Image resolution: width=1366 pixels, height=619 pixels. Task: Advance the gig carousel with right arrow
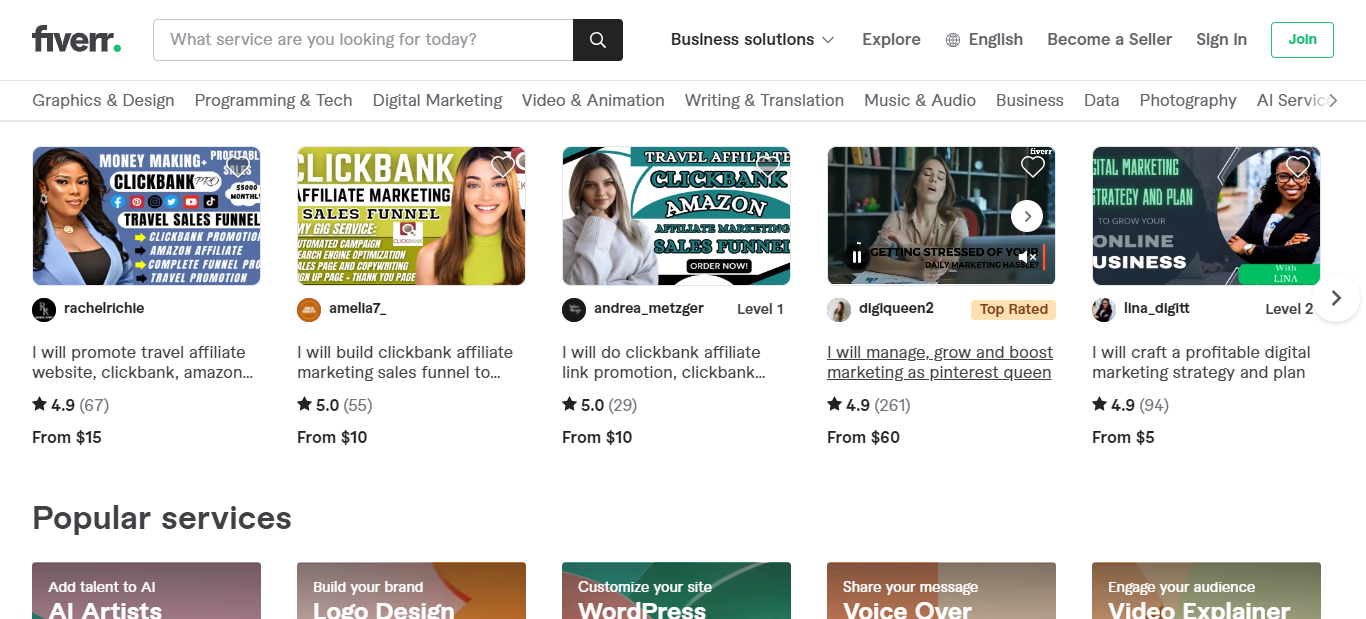1335,297
